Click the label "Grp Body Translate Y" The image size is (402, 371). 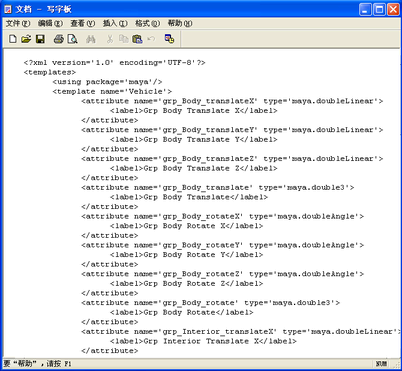(191, 140)
